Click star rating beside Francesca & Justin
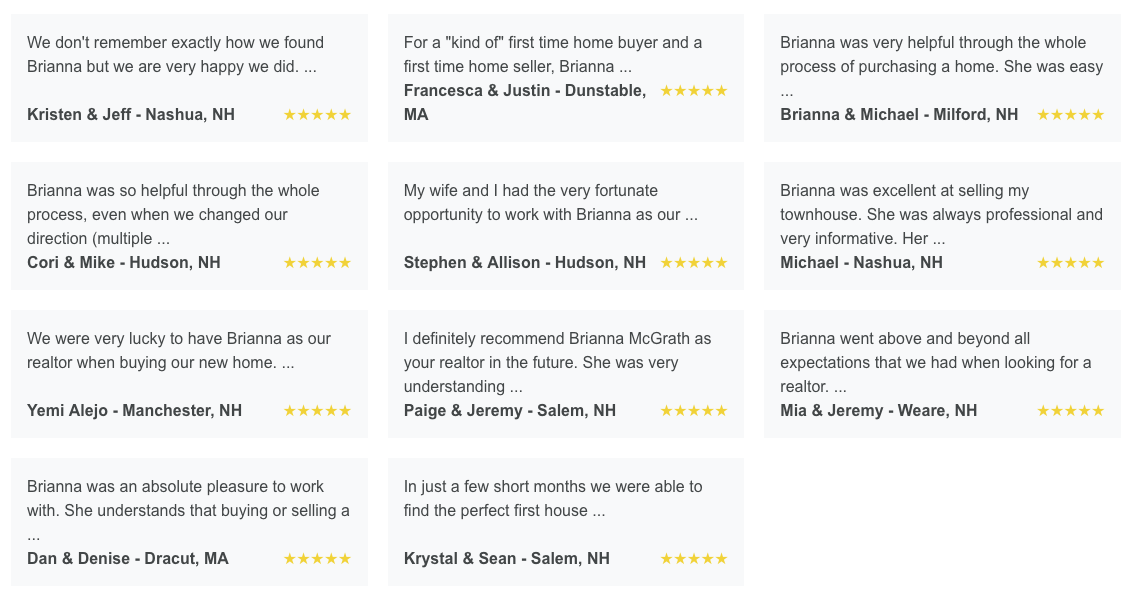1137x602 pixels. coord(694,91)
